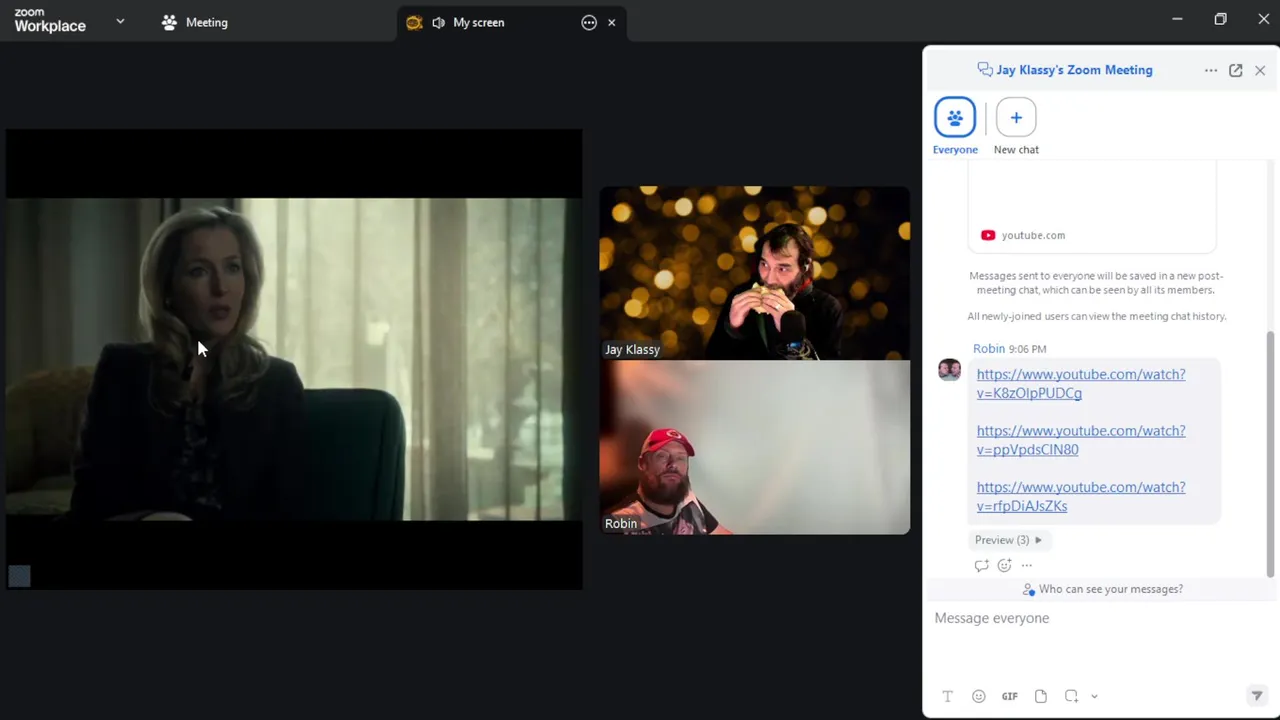
Task: Click the 9:06 PM message timestamp
Action: tap(1027, 349)
